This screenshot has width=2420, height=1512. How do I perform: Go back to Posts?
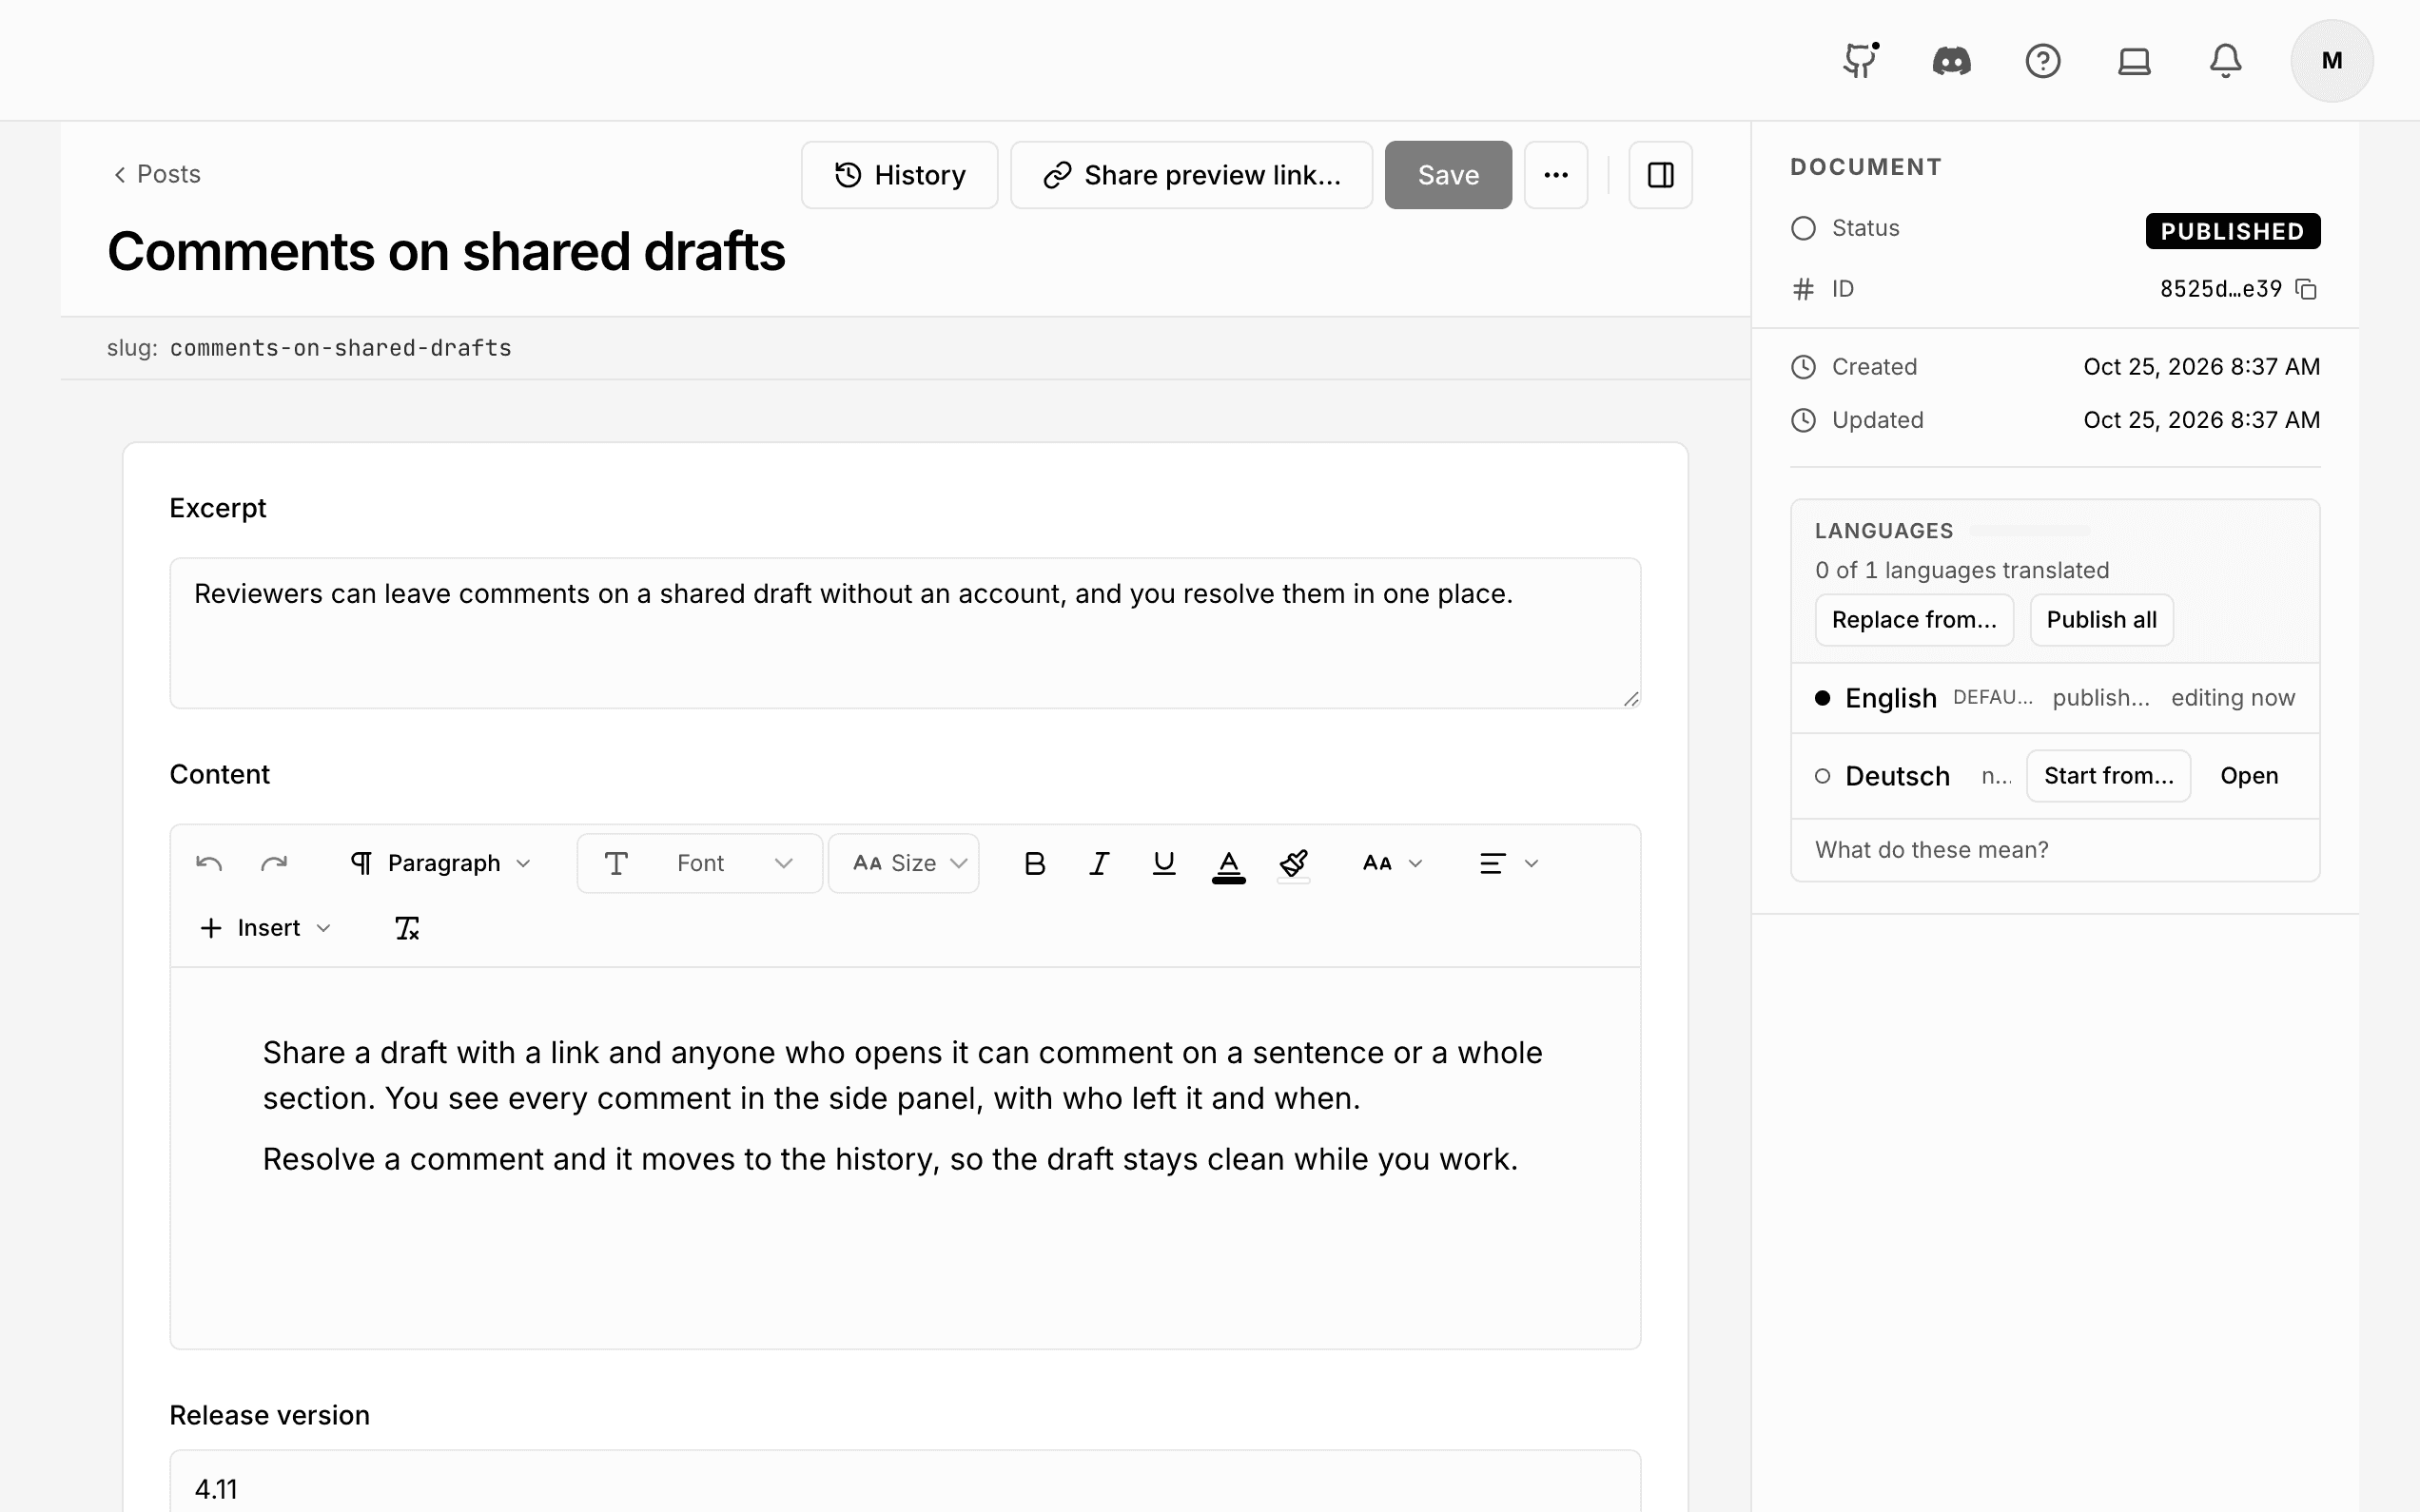pyautogui.click(x=156, y=174)
